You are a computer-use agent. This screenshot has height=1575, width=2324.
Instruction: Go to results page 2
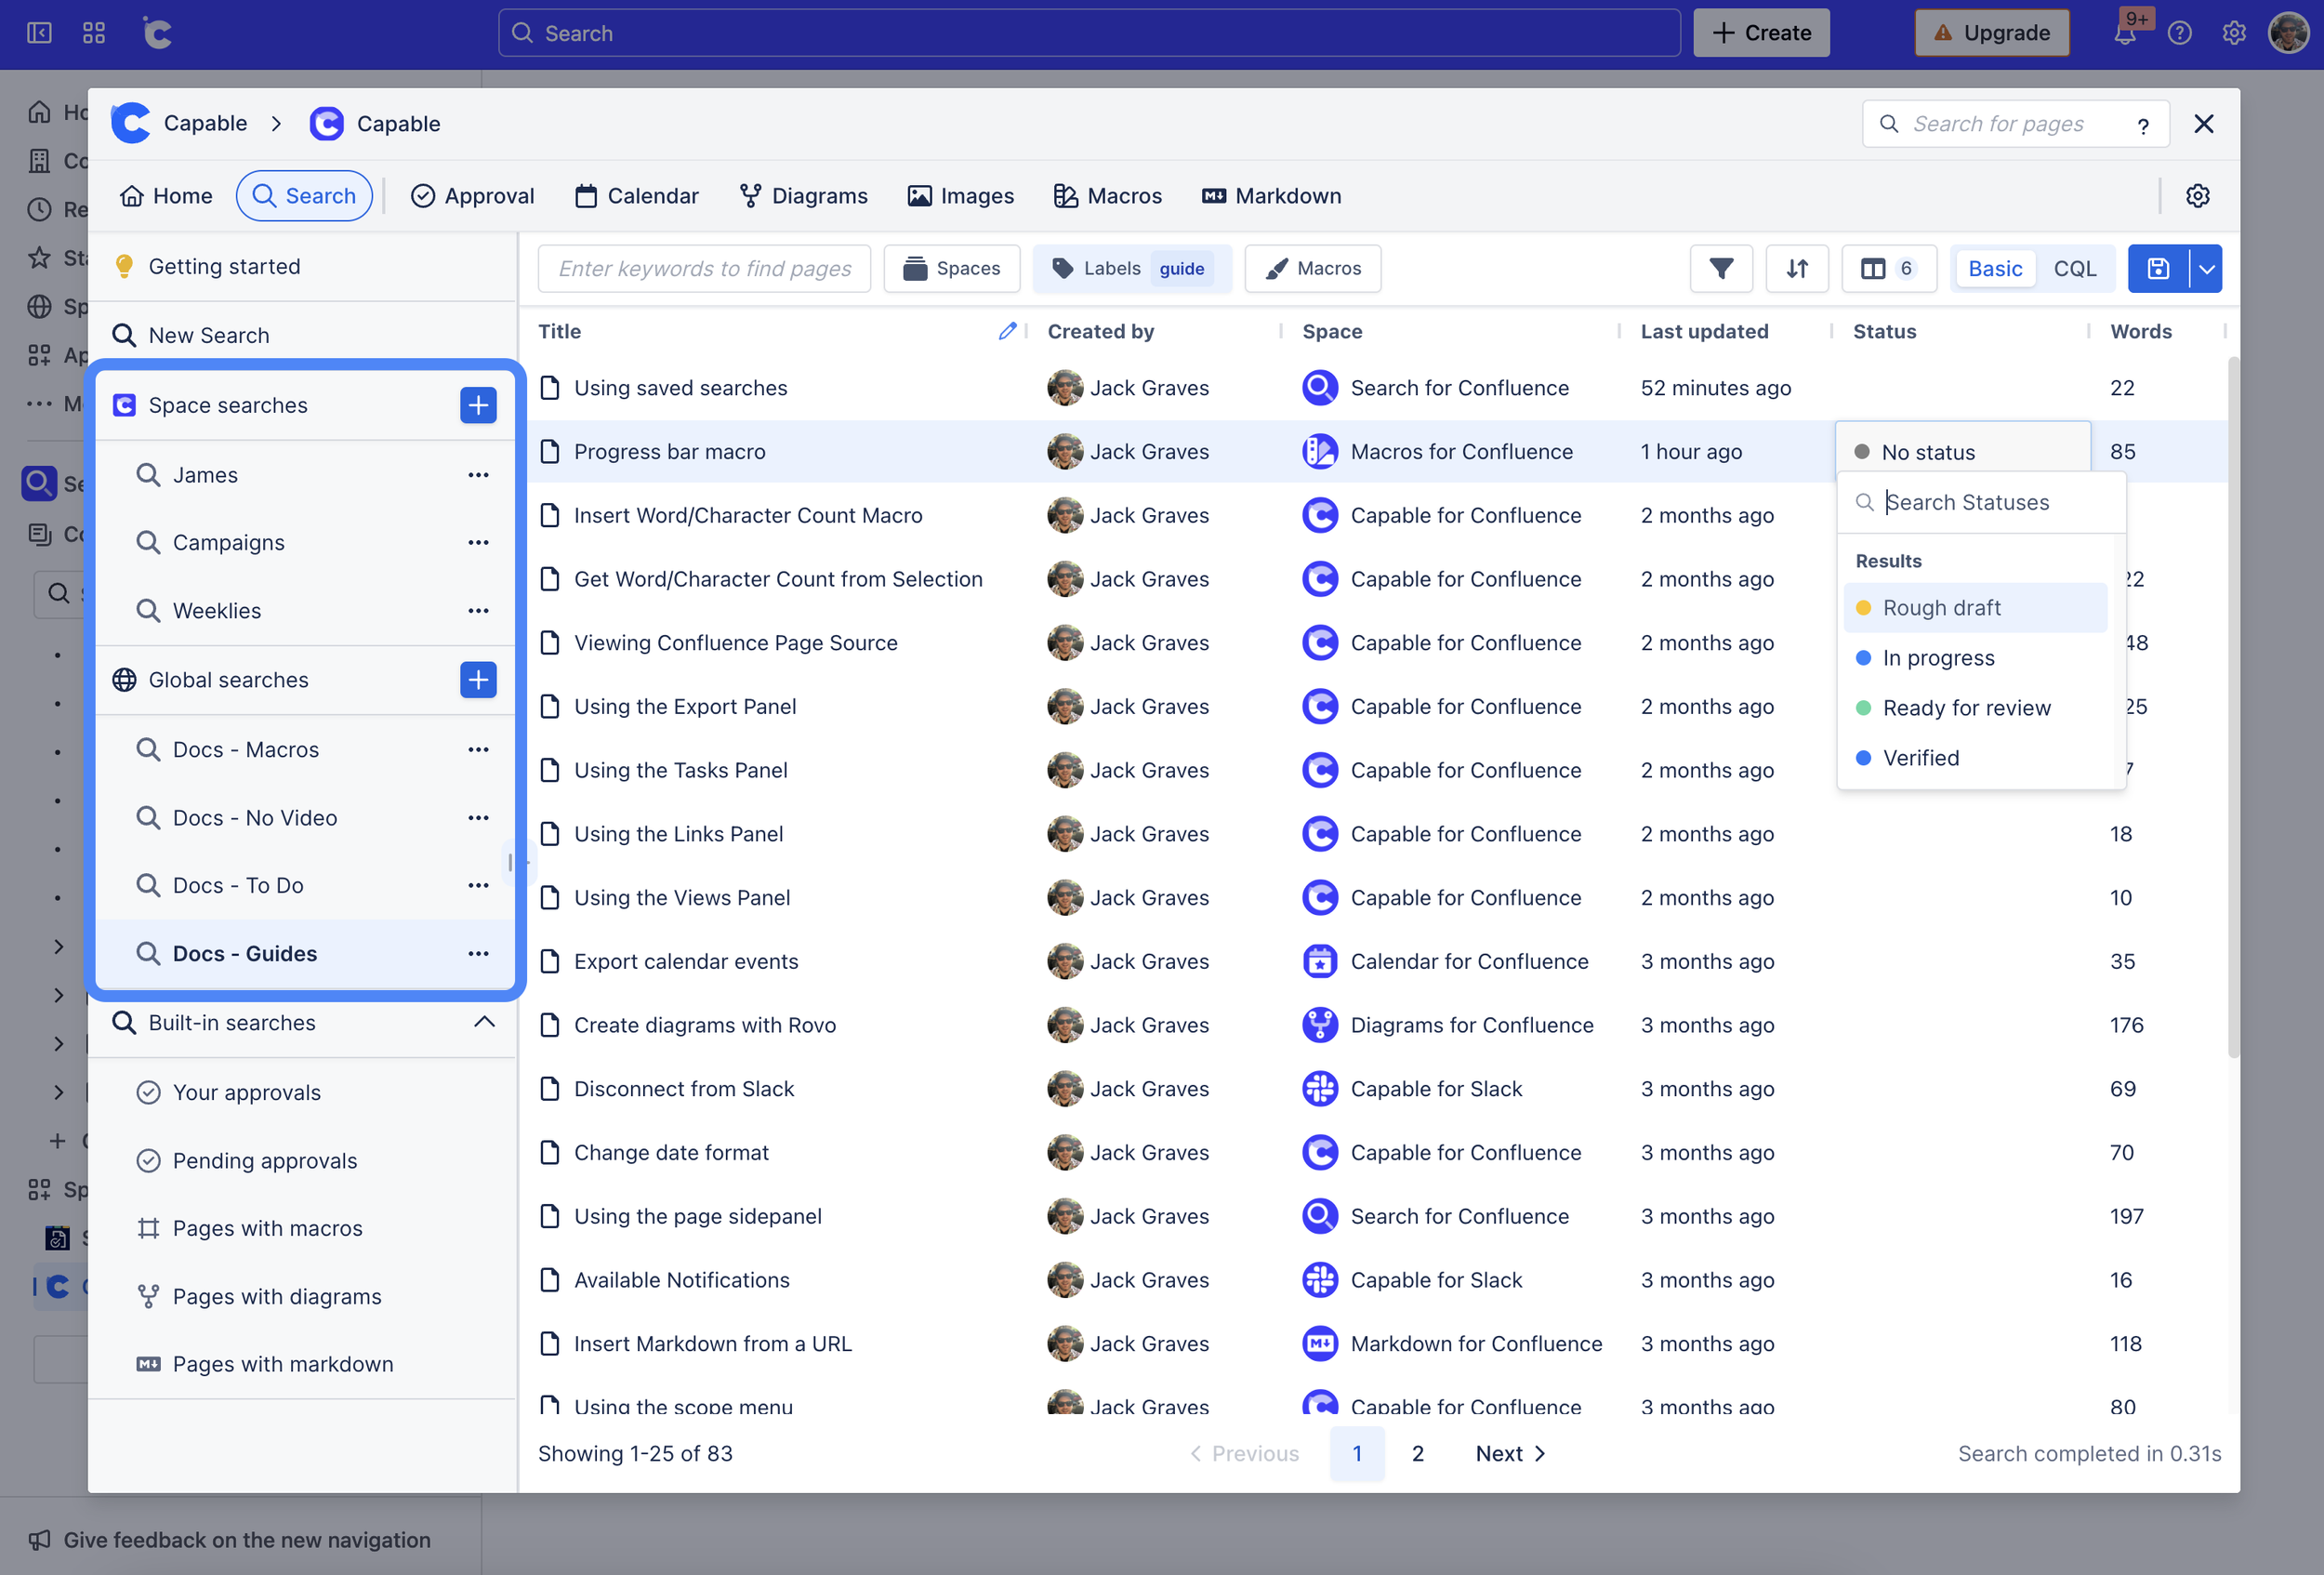(x=1417, y=1453)
